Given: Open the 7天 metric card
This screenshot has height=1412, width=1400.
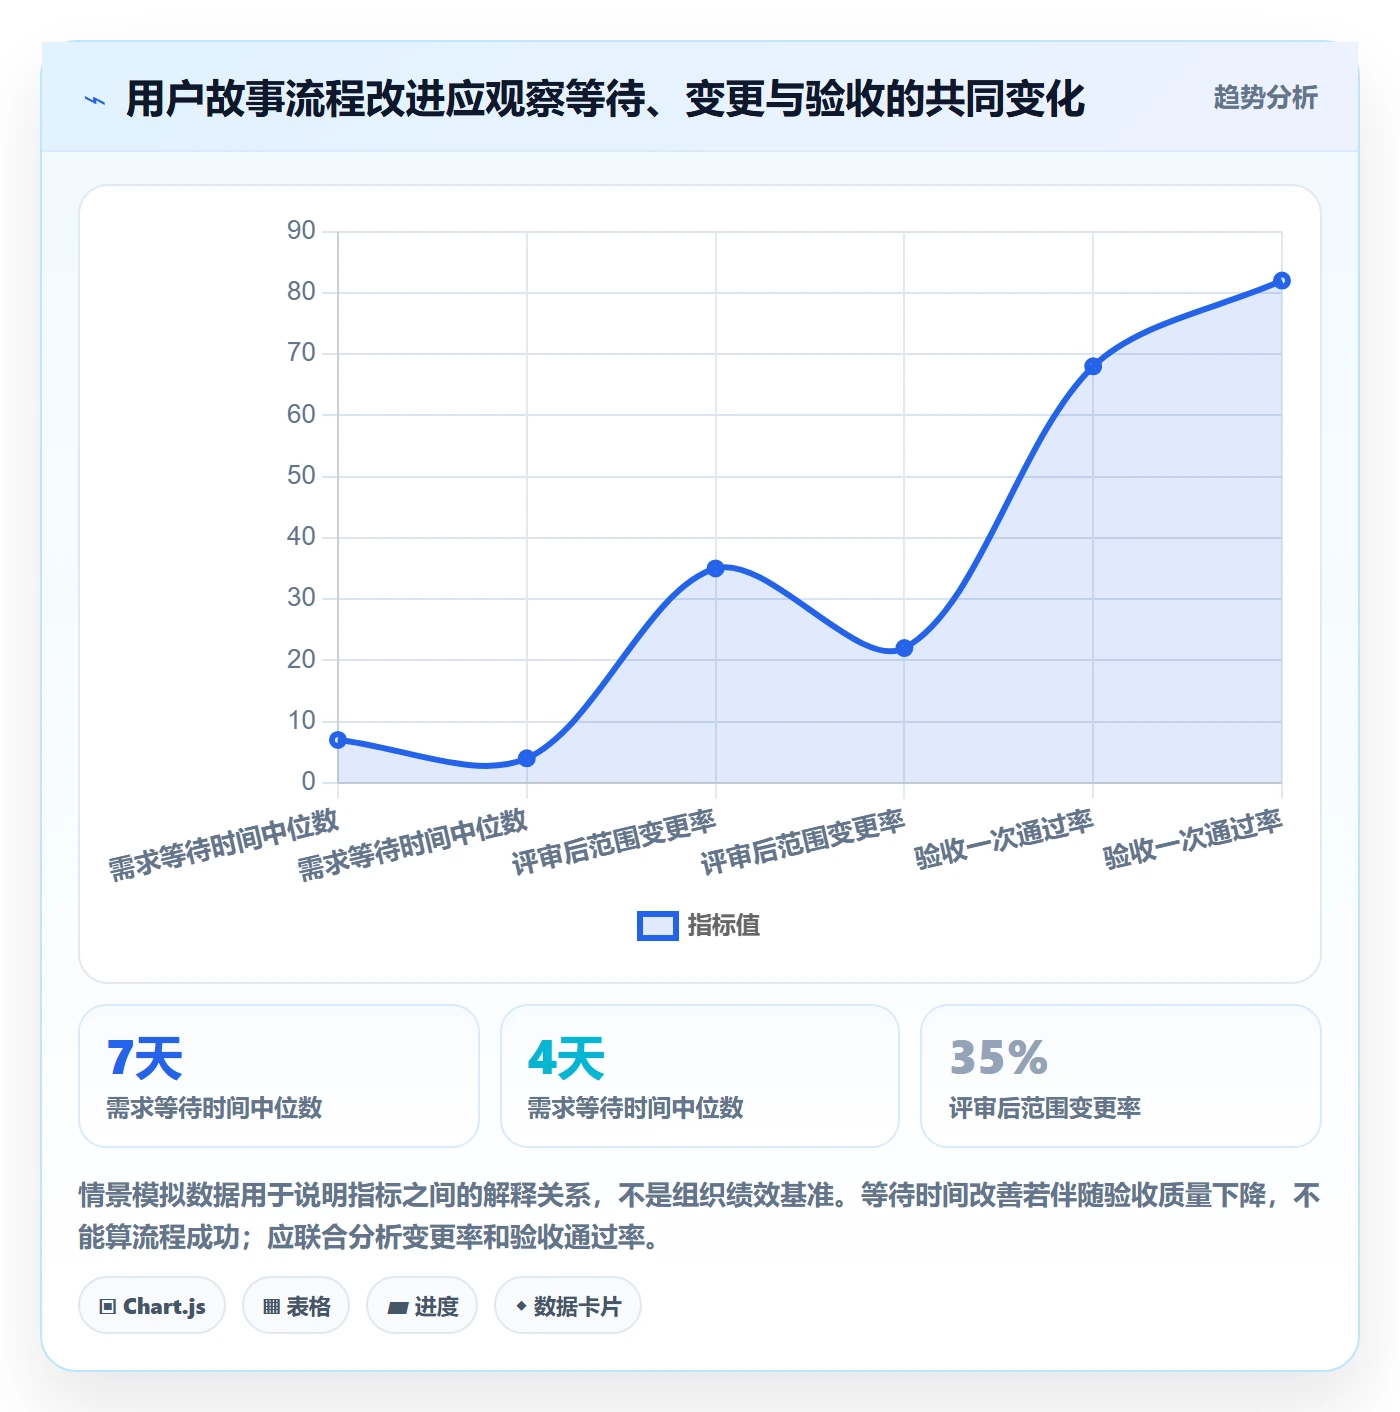Looking at the screenshot, I should point(279,1076).
